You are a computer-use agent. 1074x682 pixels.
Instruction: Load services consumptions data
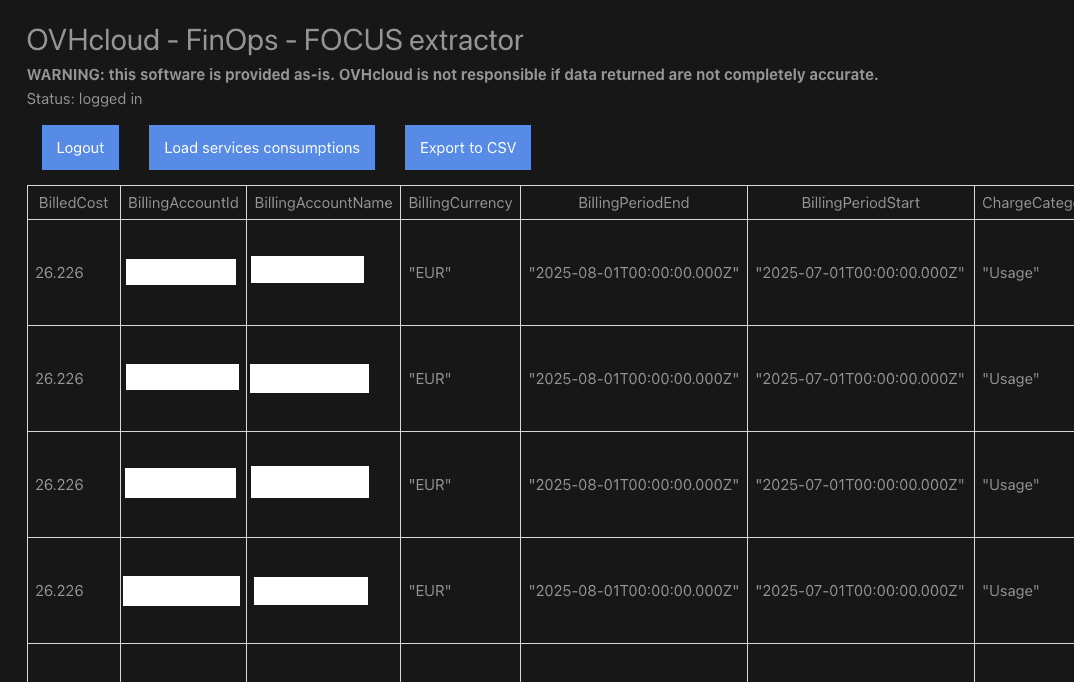pos(262,147)
